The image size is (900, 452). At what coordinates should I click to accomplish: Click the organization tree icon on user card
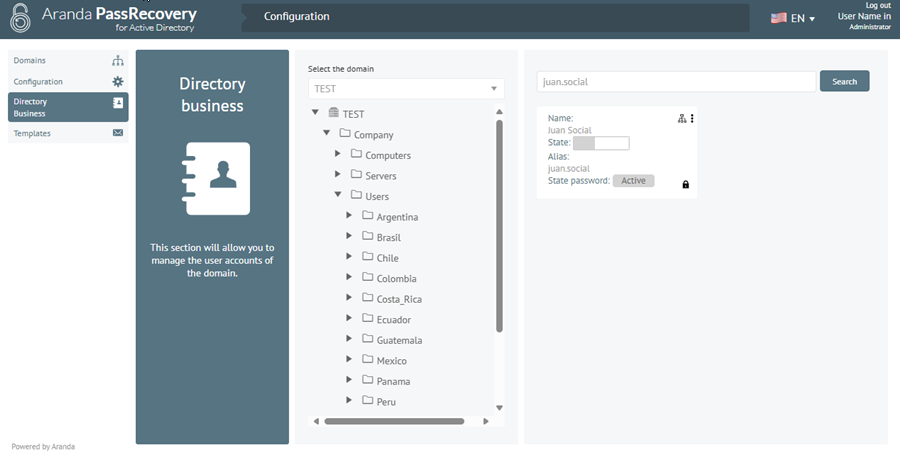[682, 118]
